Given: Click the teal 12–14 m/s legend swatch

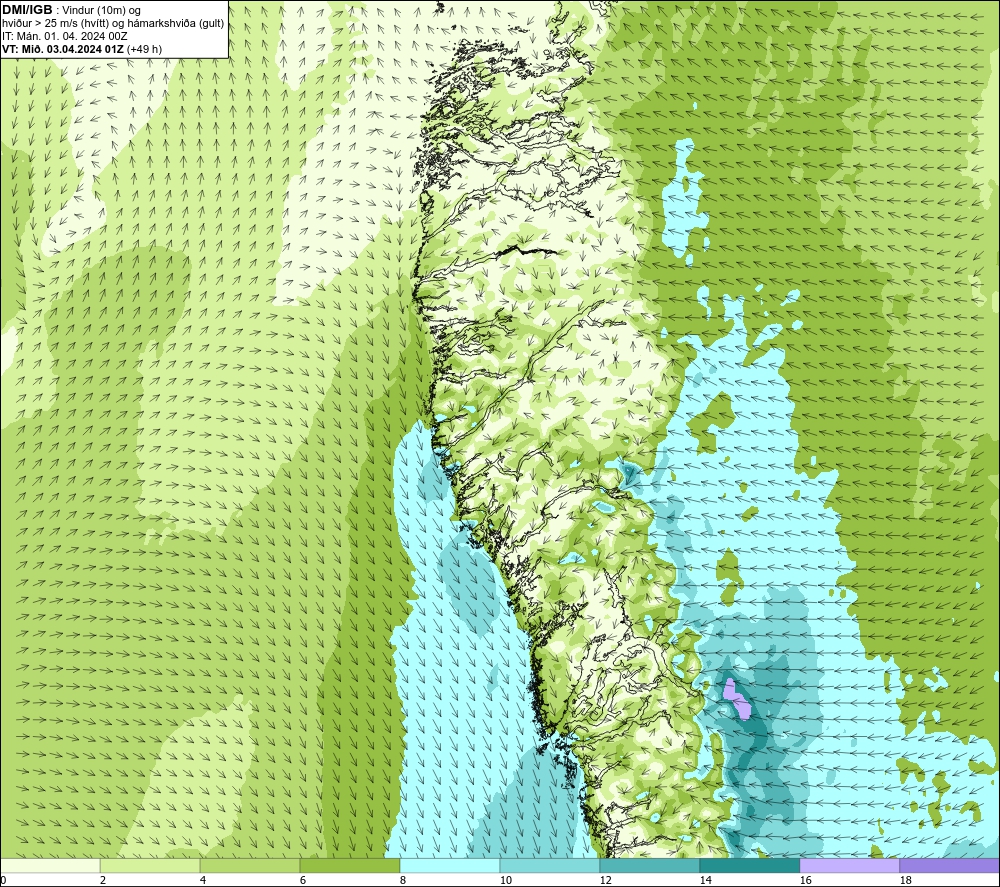Looking at the screenshot, I should click(x=650, y=865).
